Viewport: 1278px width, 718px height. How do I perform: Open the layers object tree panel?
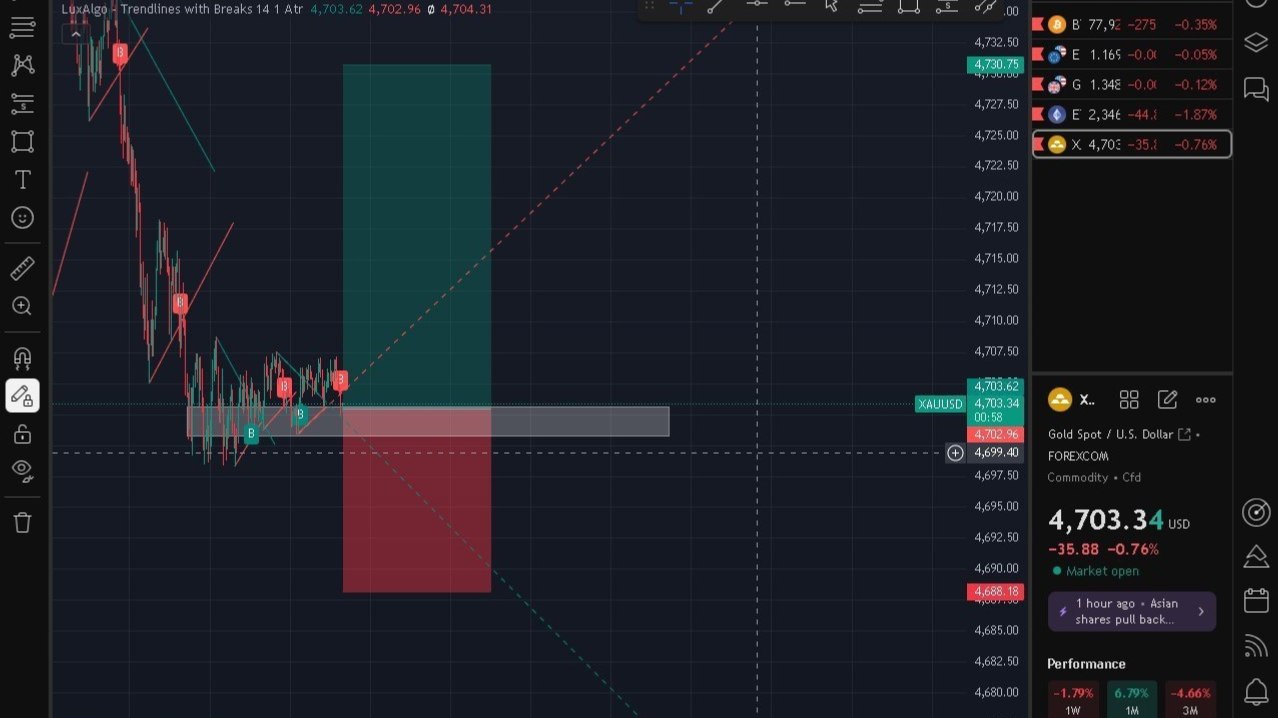(x=1255, y=43)
